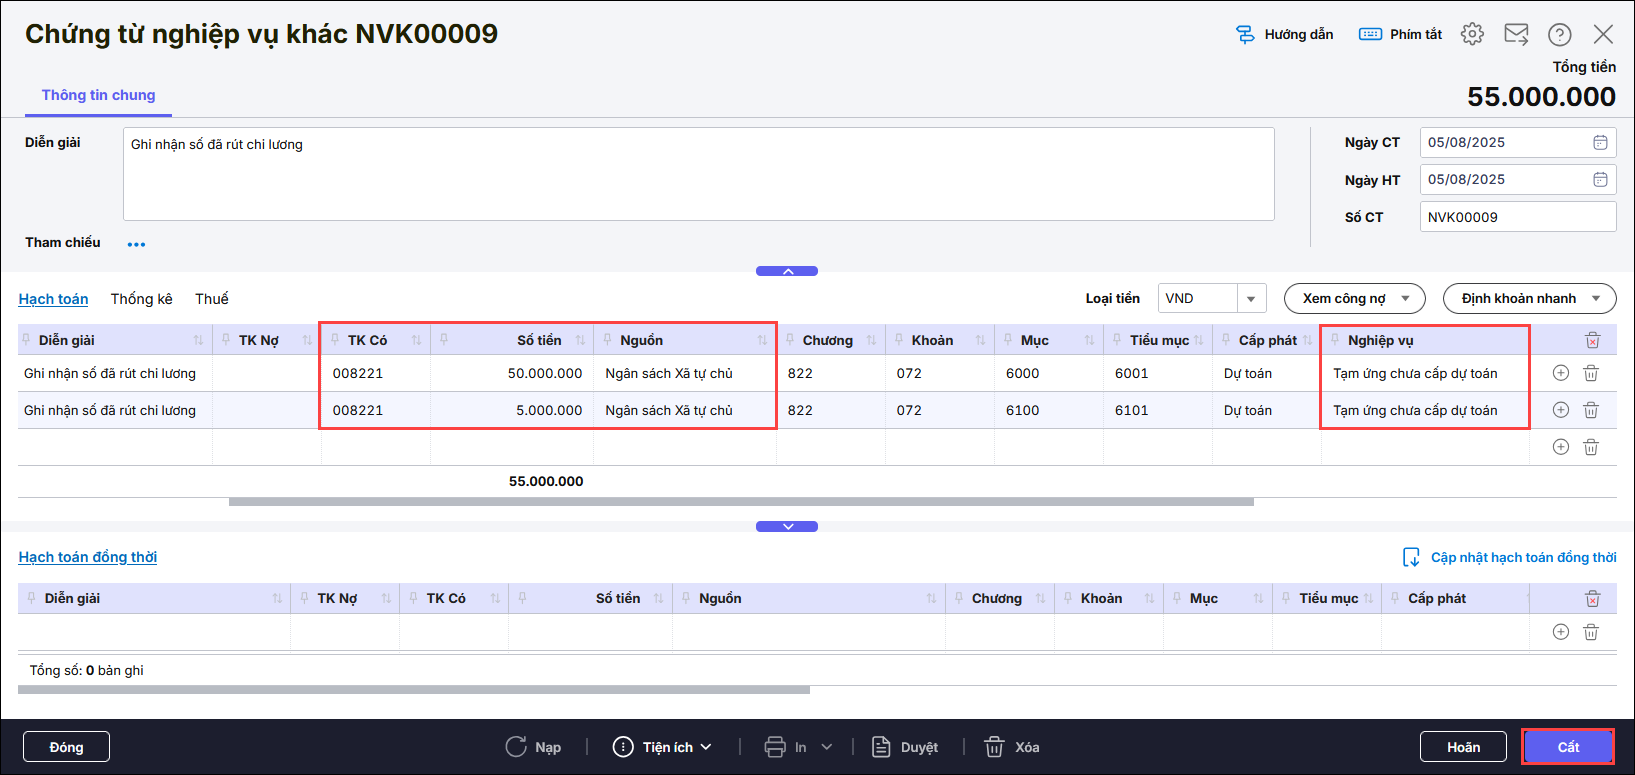Open the Loại tiền VND dropdown

(1250, 299)
